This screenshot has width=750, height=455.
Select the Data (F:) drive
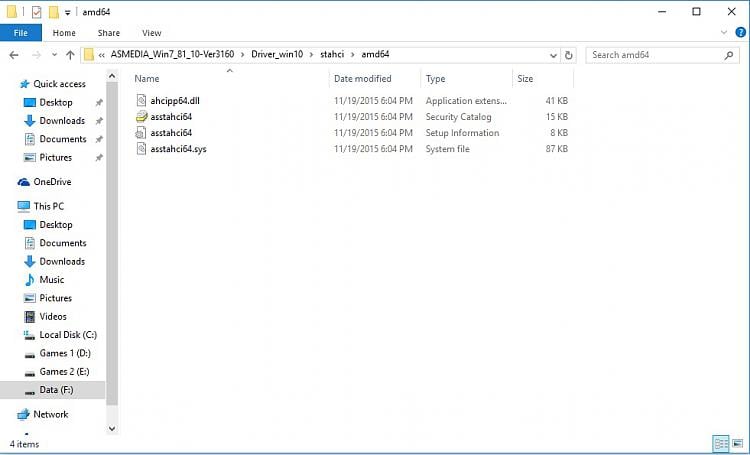pyautogui.click(x=52, y=390)
